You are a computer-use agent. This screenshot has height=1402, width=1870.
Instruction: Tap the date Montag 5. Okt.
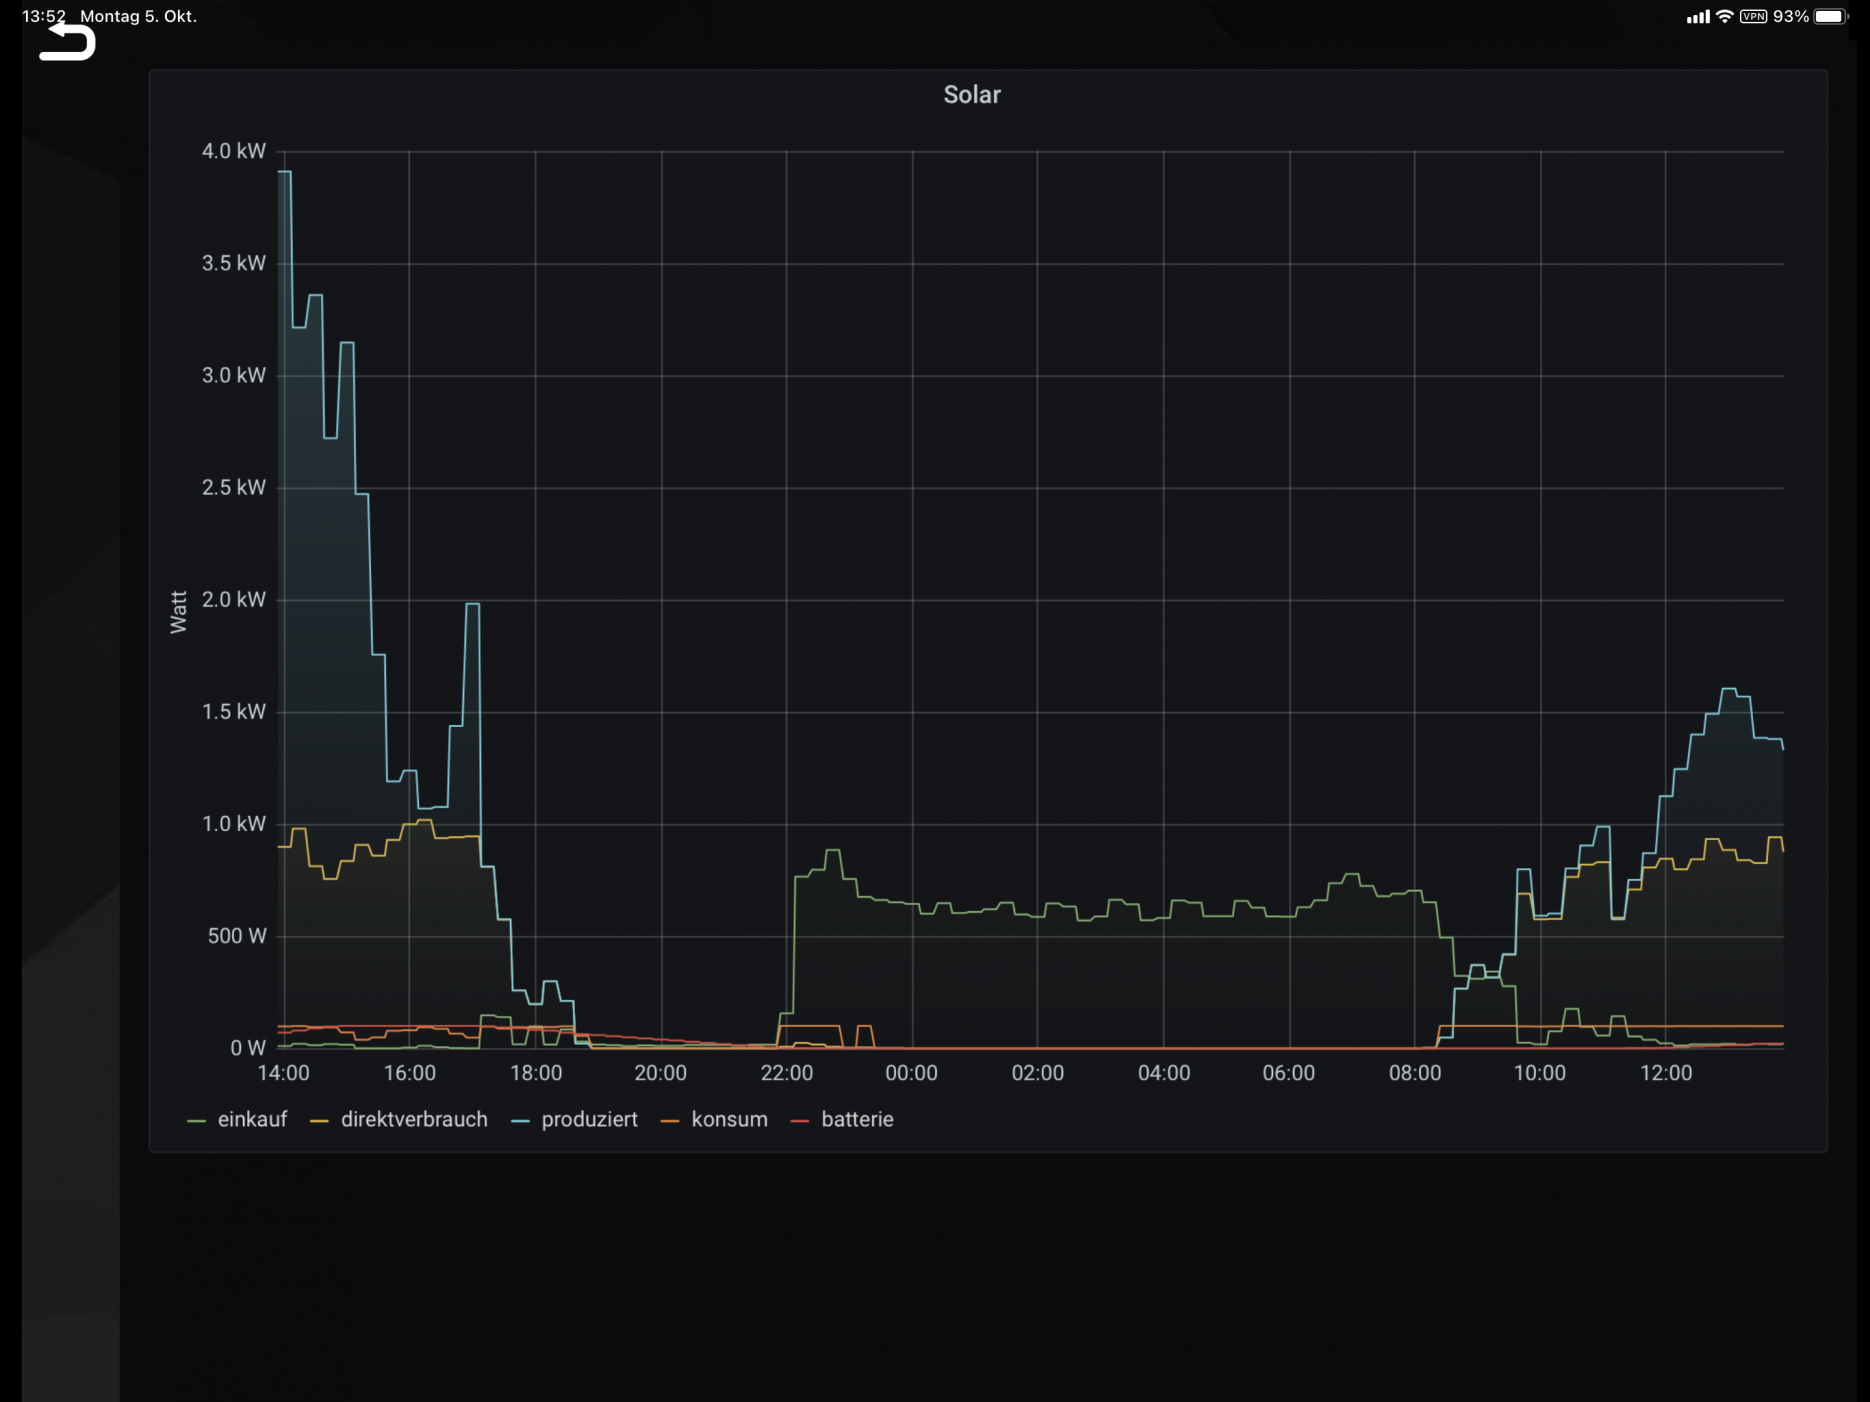click(x=138, y=16)
